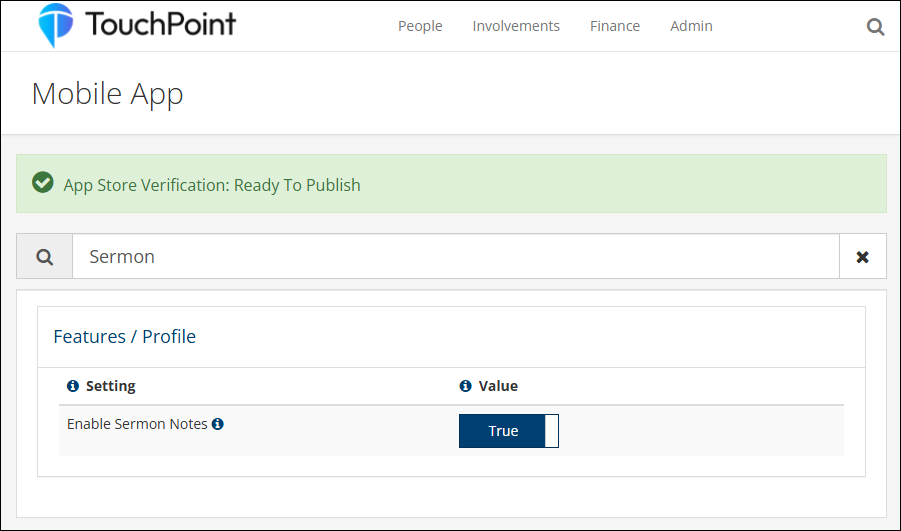
Task: Focus the Sermon search input field
Action: [455, 257]
